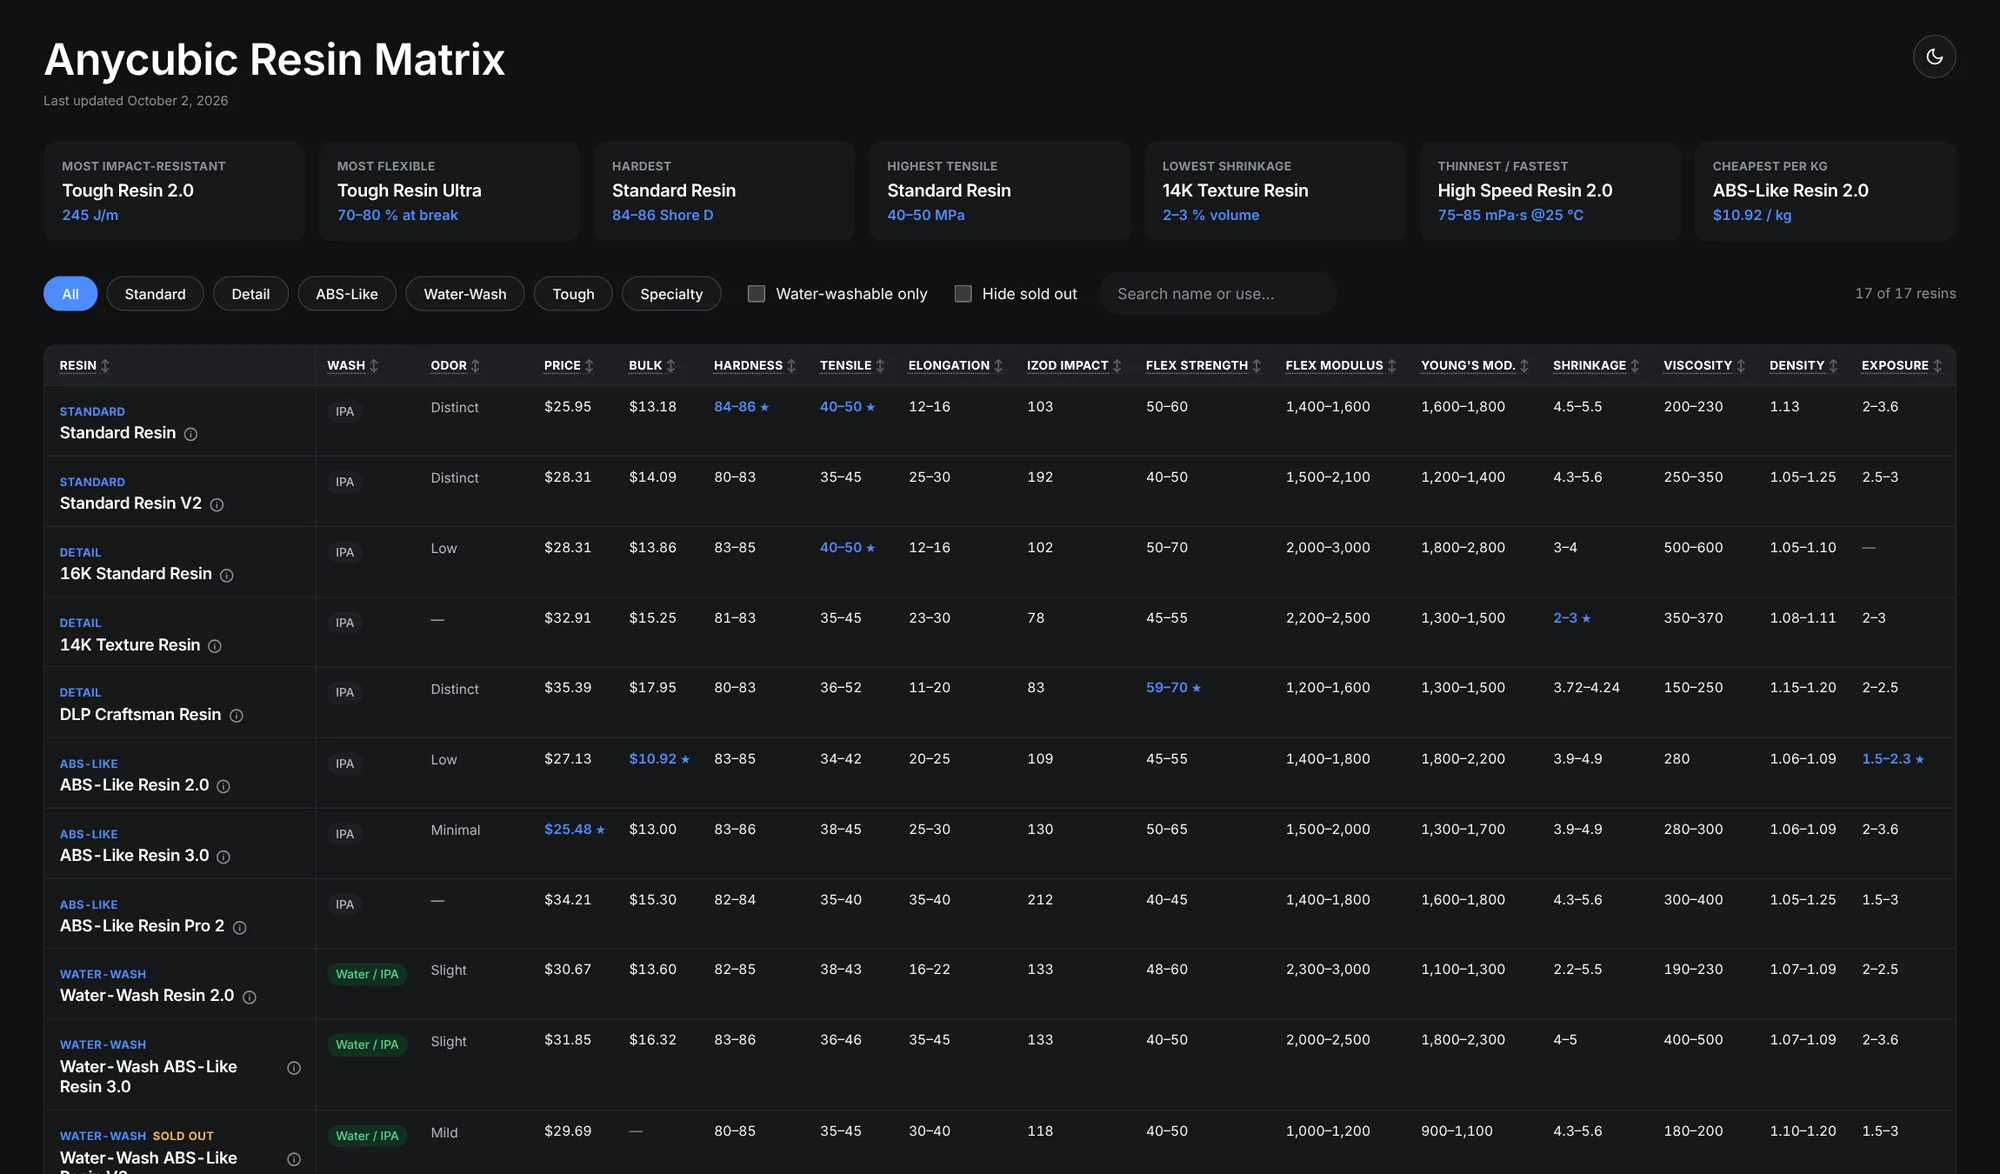This screenshot has width=2000, height=1174.
Task: Filter resins by Specialty category
Action: tap(671, 294)
